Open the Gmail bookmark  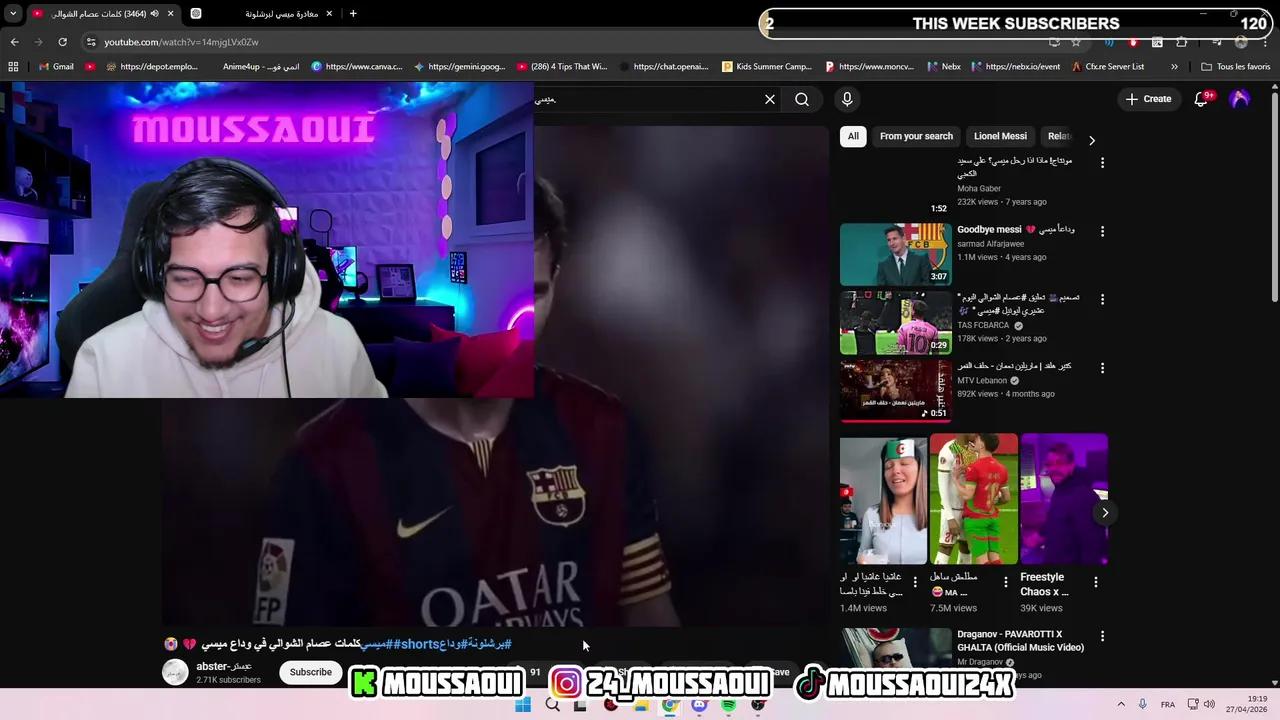pyautogui.click(x=56, y=67)
